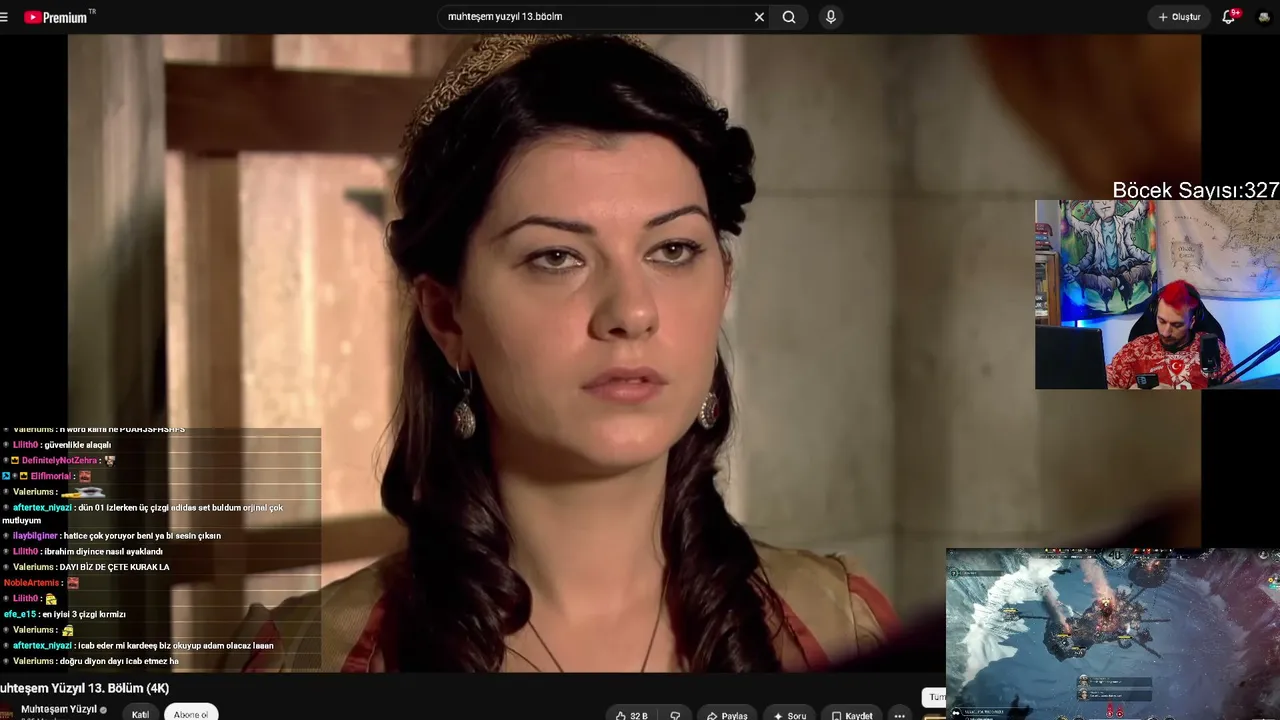Click the crown badge beside DefinitelyNotZehra
1280x720 pixels.
(15, 461)
